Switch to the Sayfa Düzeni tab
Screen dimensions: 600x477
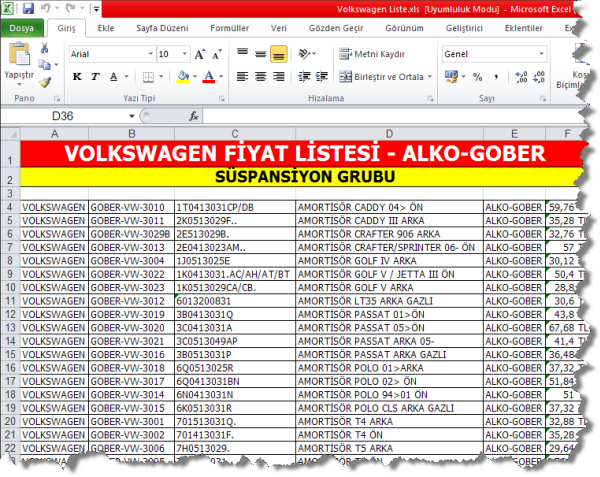pos(162,28)
